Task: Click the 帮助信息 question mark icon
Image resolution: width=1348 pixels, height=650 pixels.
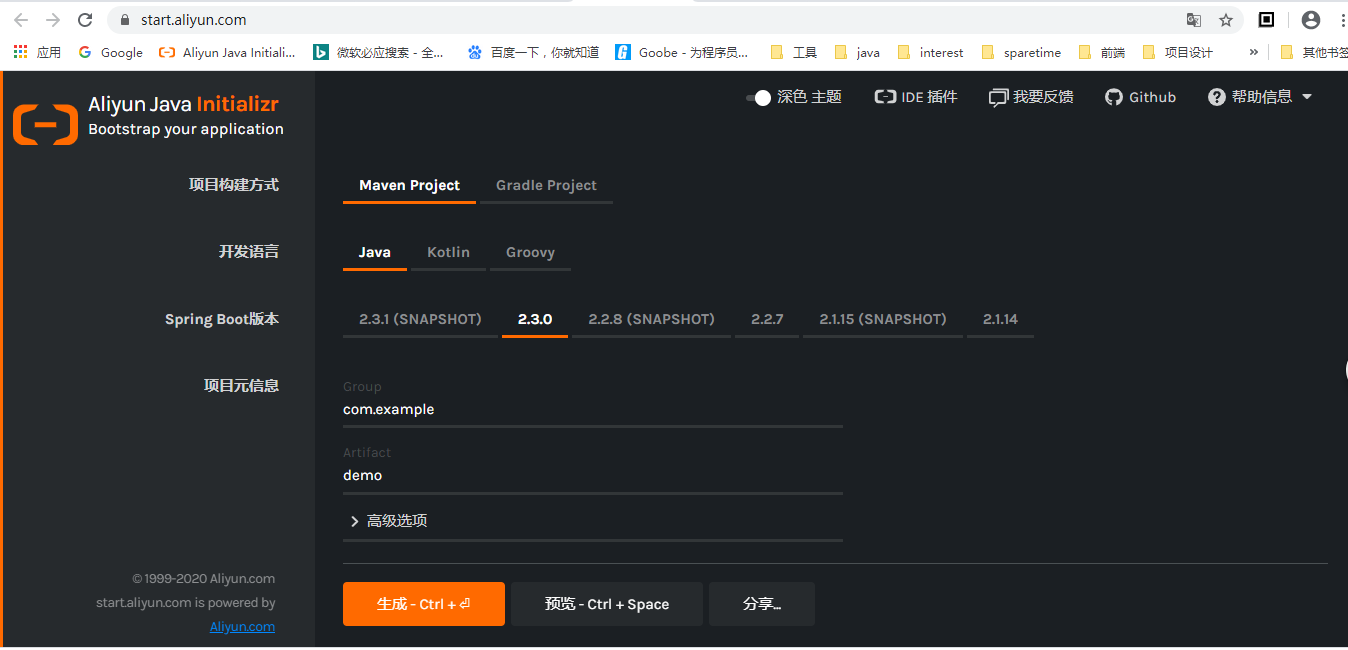Action: 1217,97
